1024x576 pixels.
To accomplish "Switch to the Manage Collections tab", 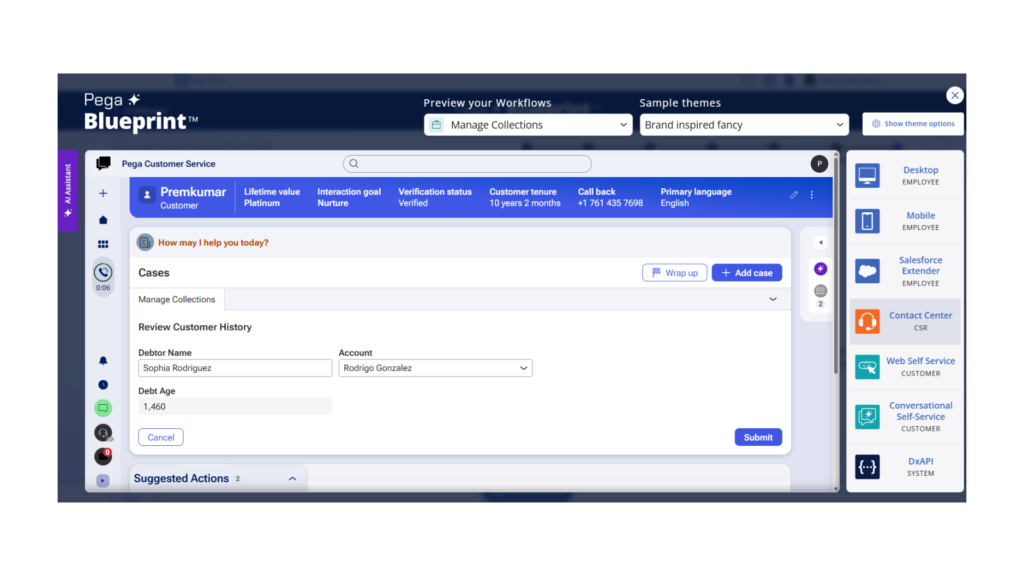I will pos(177,300).
